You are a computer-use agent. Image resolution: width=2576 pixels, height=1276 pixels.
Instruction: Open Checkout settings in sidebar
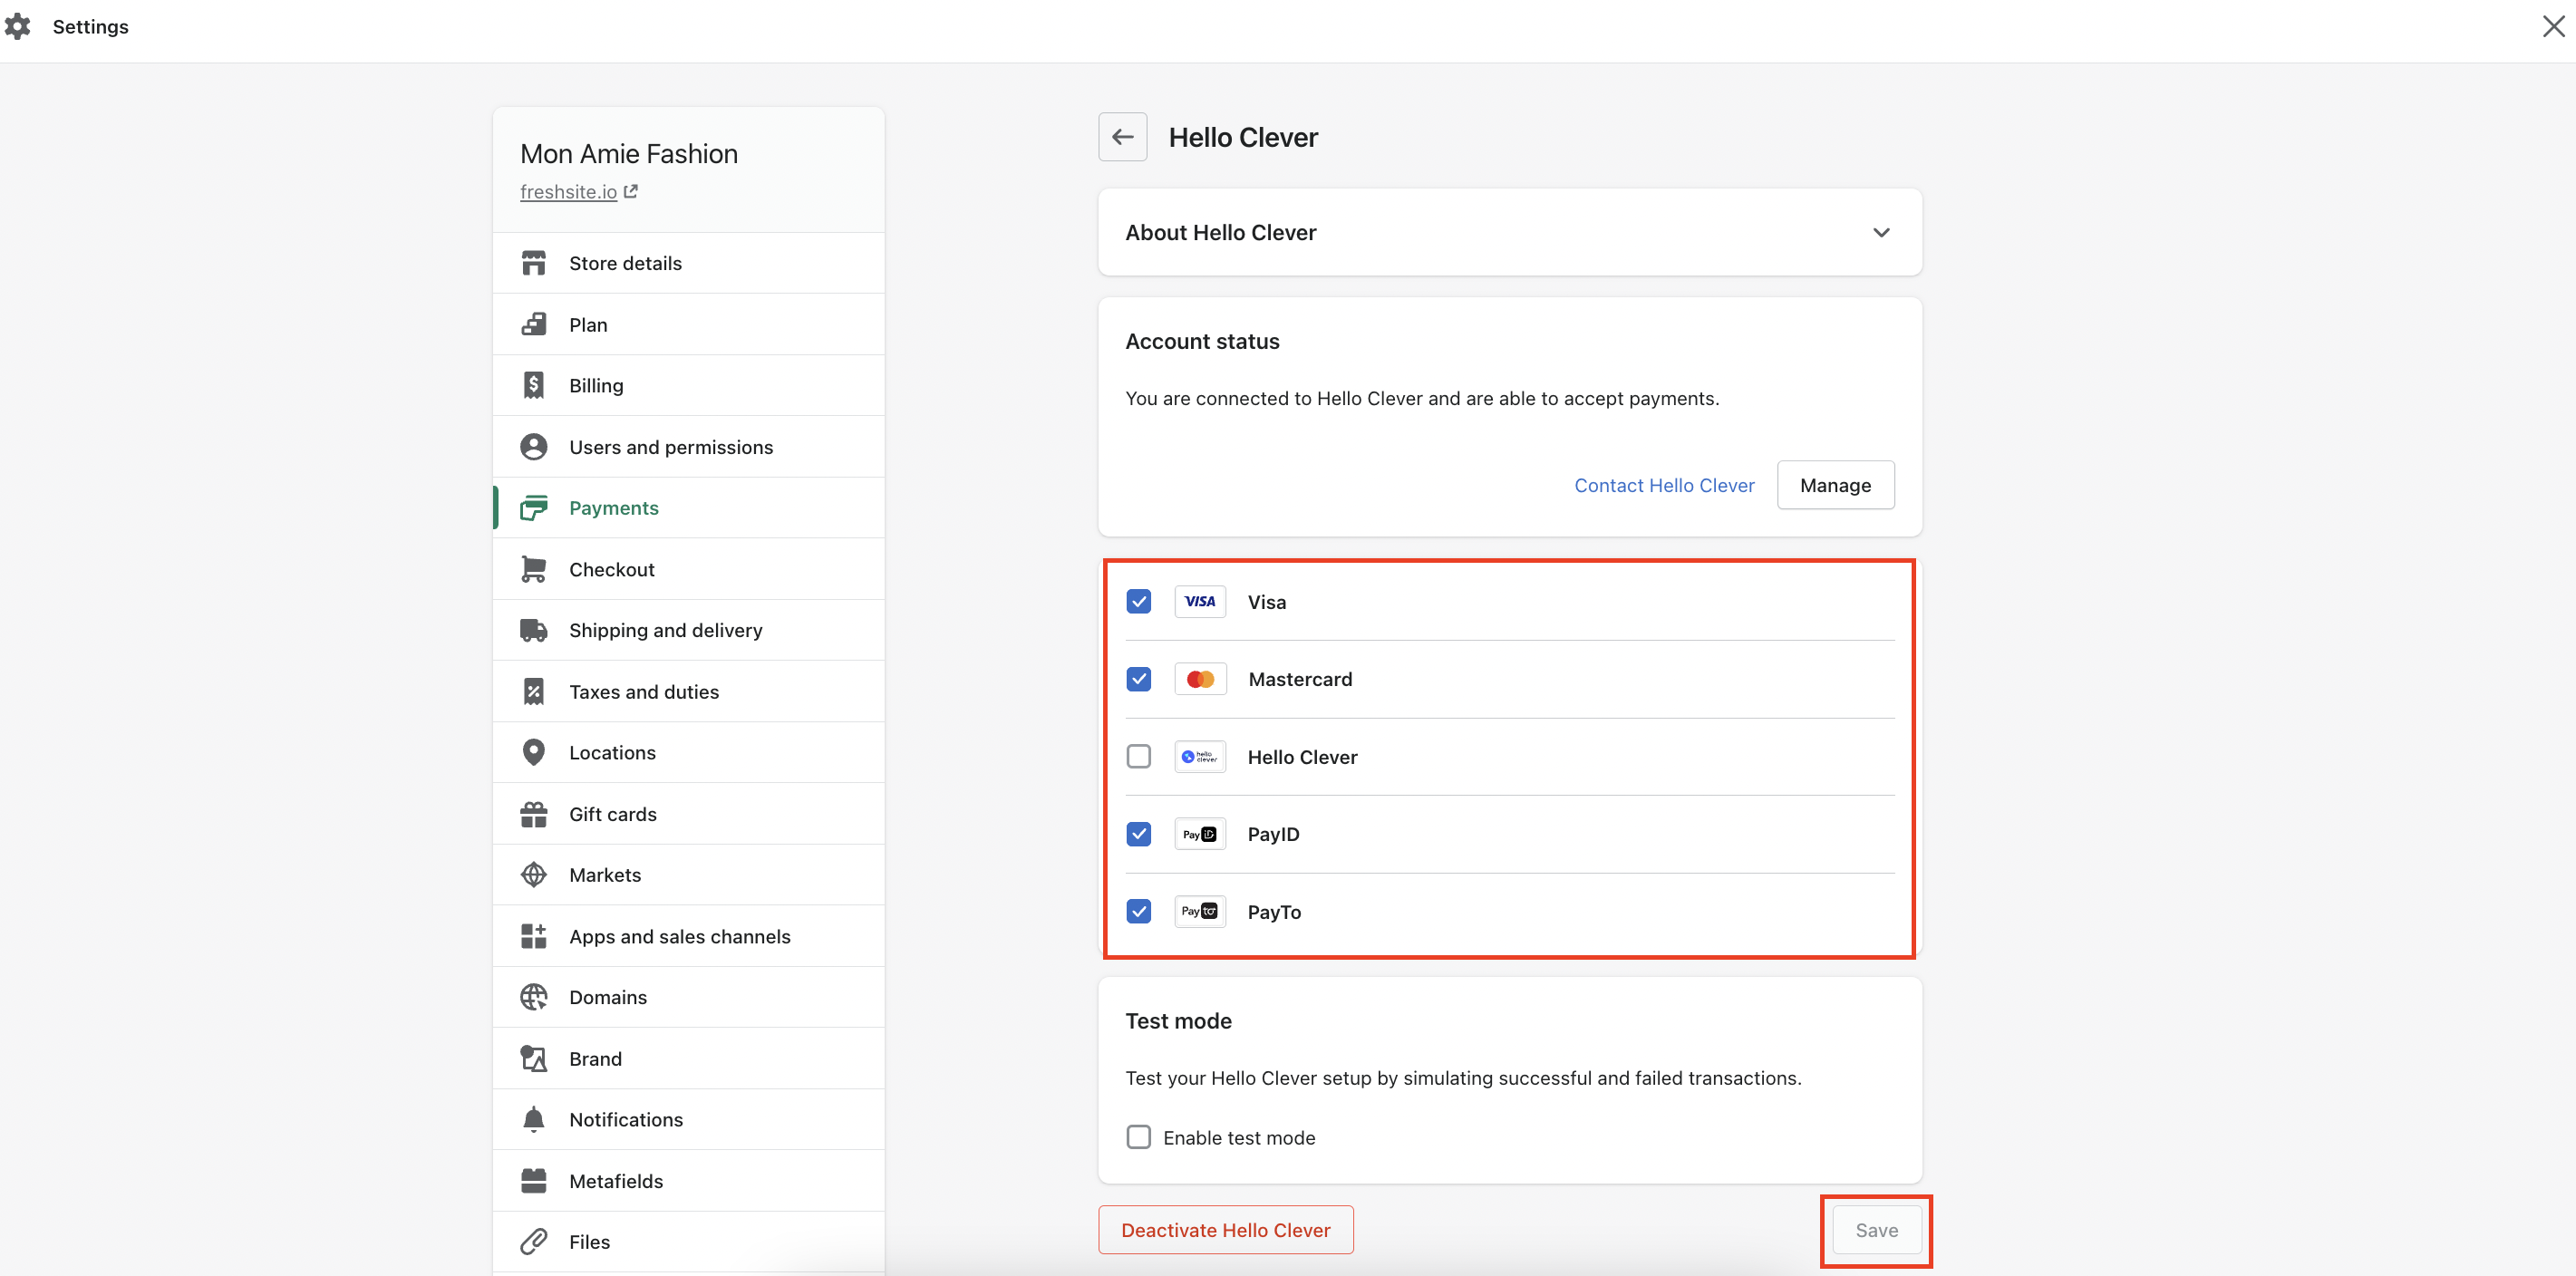(x=611, y=569)
